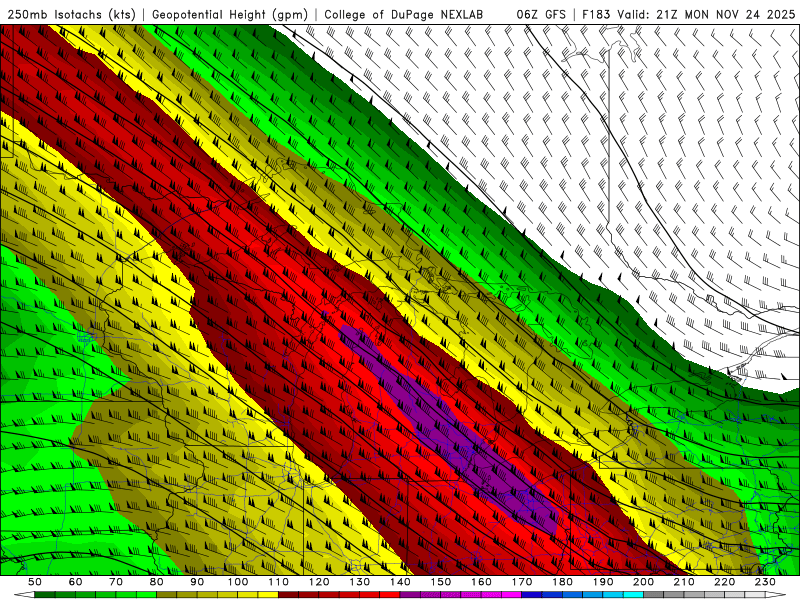
Task: Select the 100 knot label on the color scale
Action: pos(238,582)
